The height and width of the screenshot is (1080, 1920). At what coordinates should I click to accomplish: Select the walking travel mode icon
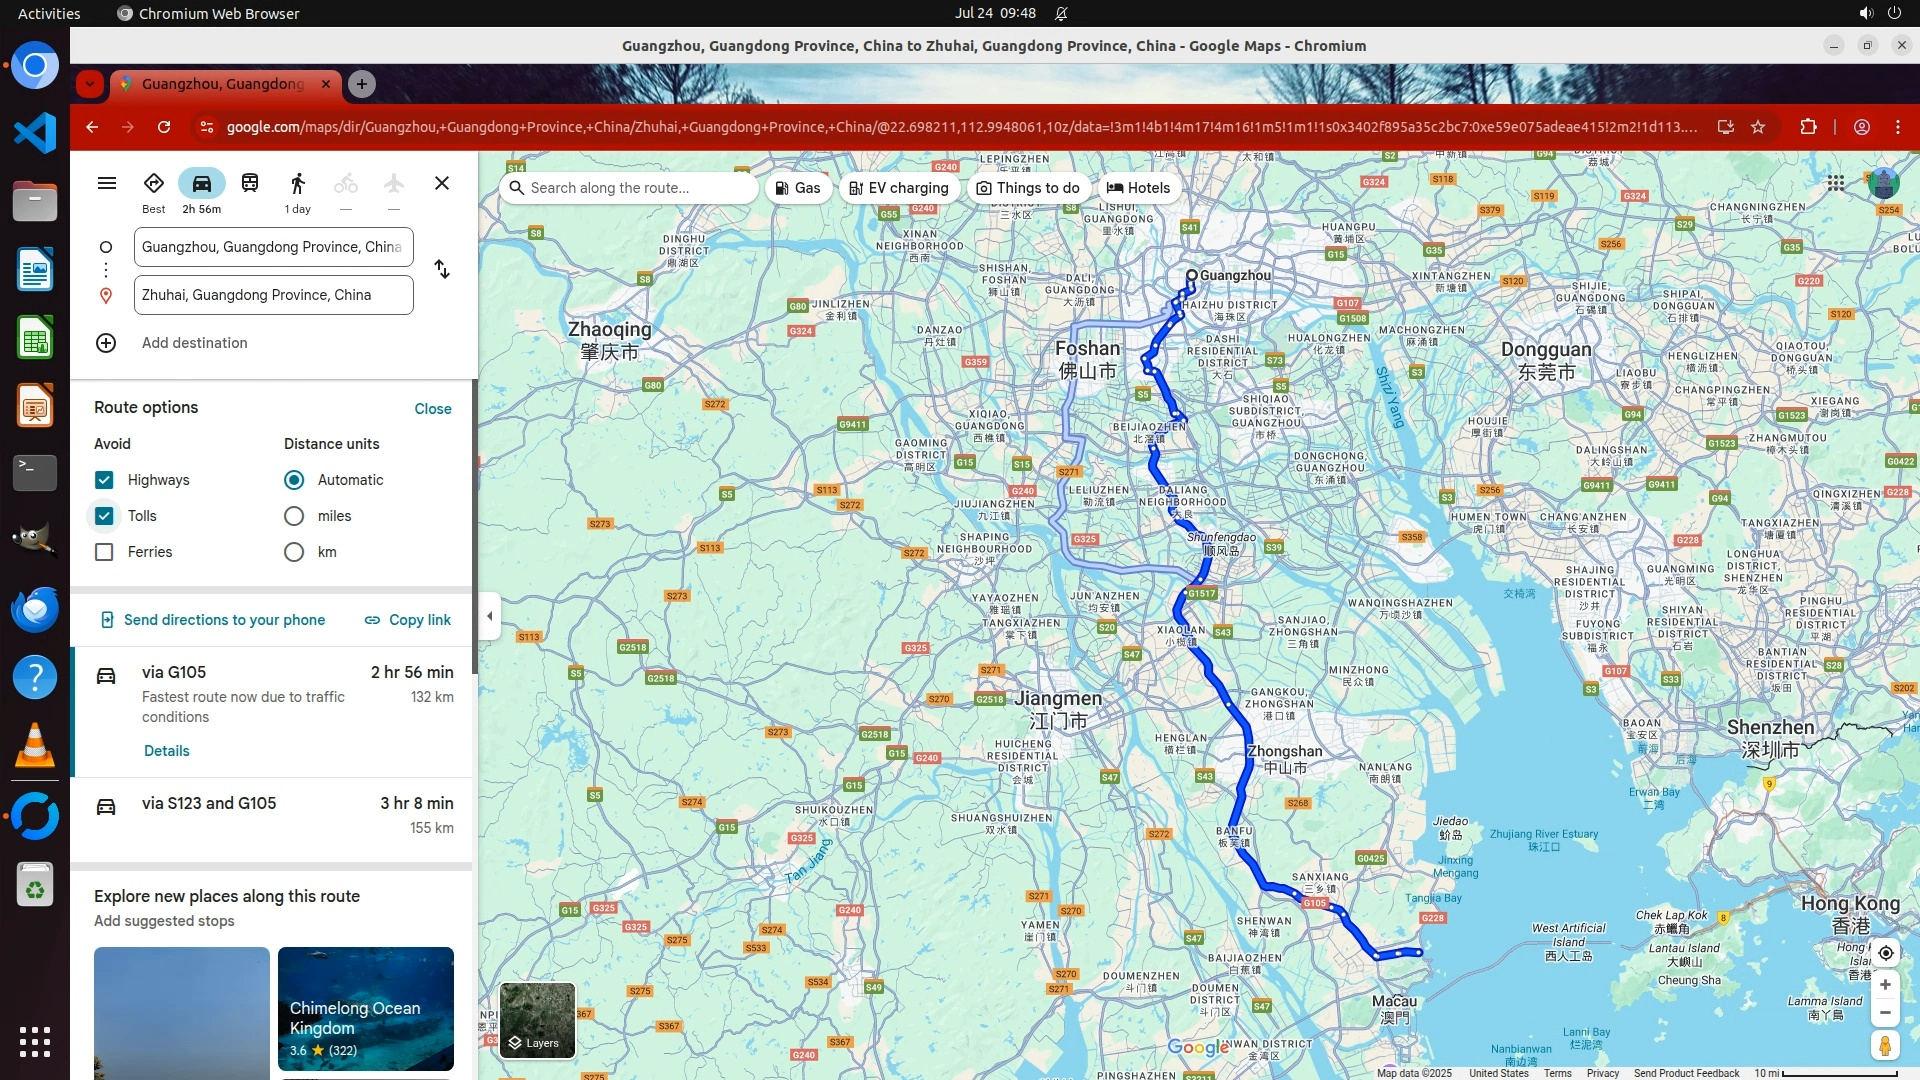point(297,183)
